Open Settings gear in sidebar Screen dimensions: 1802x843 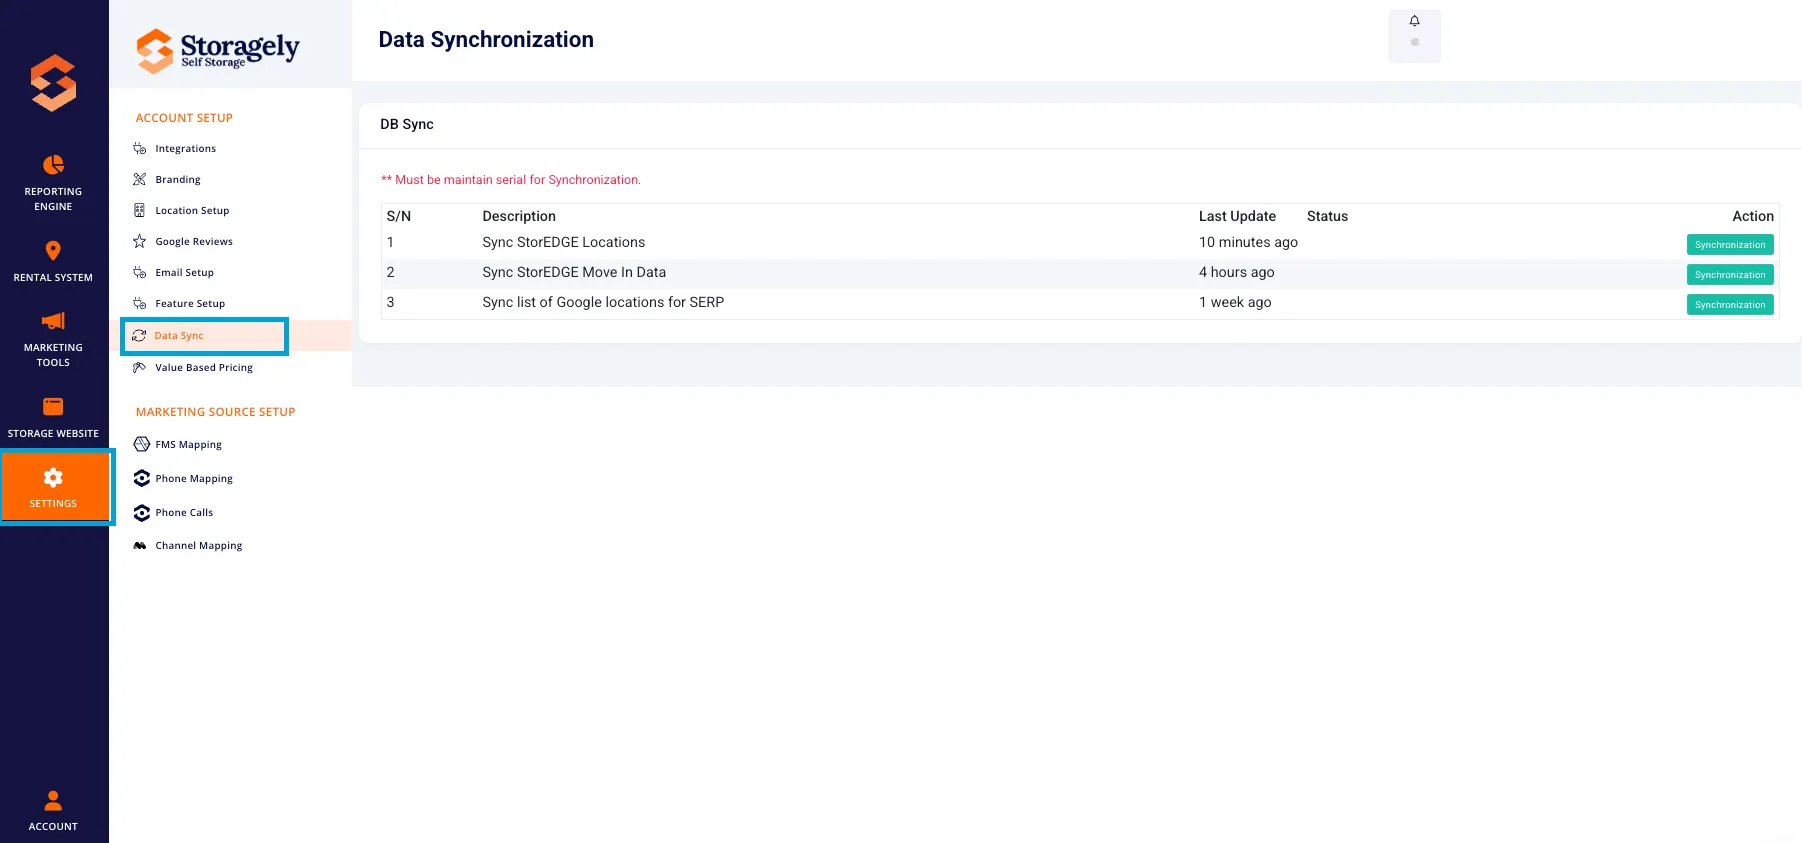(53, 478)
